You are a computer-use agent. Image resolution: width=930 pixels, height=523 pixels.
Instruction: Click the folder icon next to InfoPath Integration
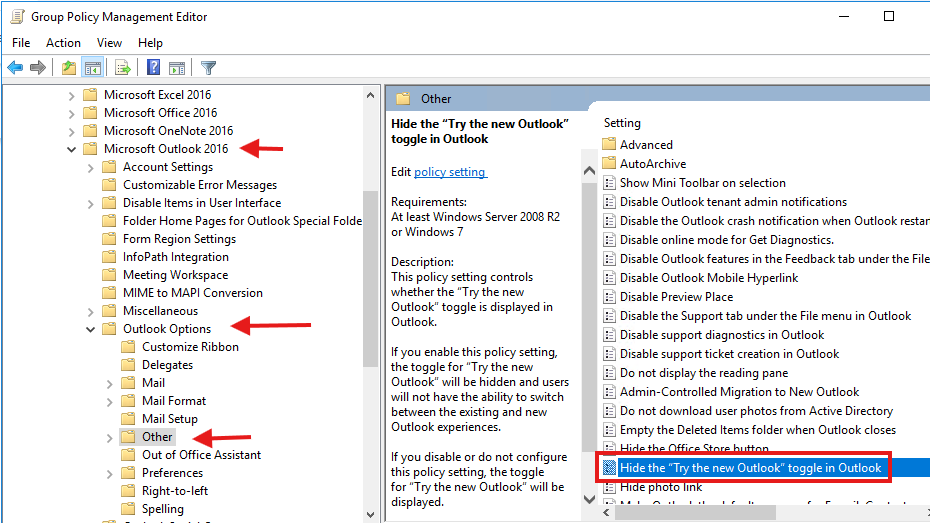[109, 256]
